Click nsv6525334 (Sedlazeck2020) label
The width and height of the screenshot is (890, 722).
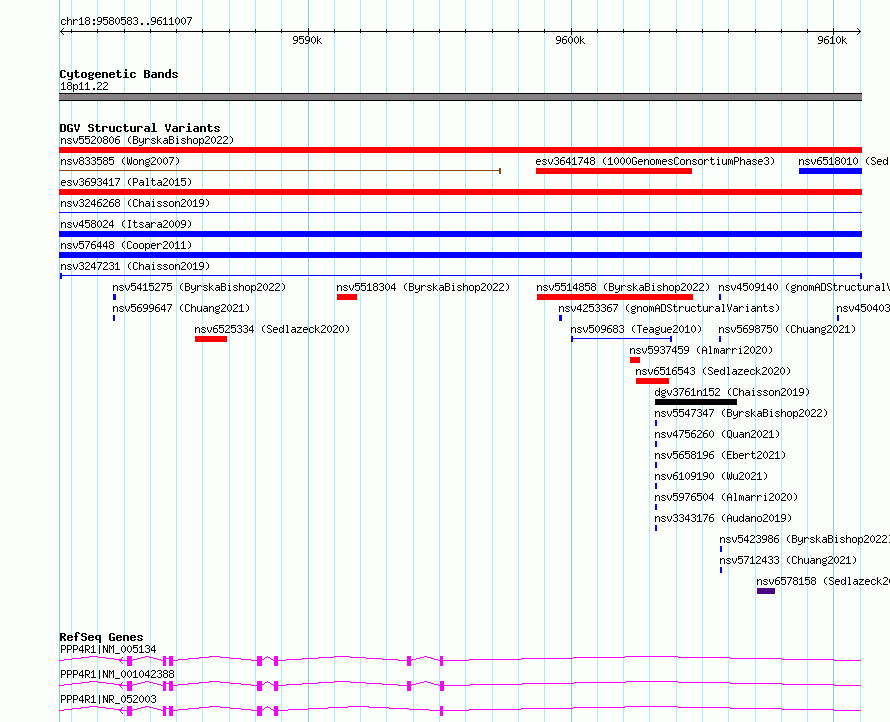[x=272, y=329]
